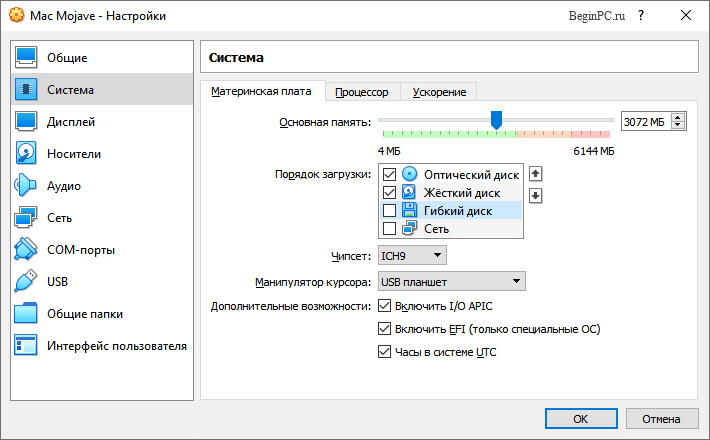Enable Гибкий диск boot checkbox

coord(389,210)
